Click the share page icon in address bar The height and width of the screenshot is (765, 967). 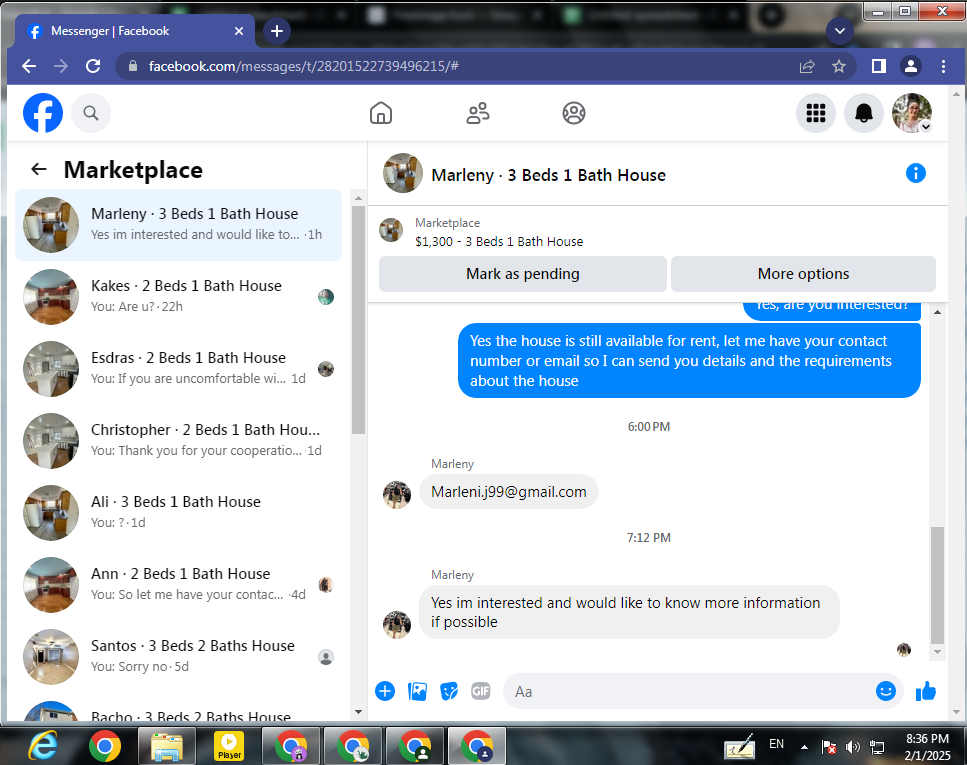pyautogui.click(x=807, y=66)
